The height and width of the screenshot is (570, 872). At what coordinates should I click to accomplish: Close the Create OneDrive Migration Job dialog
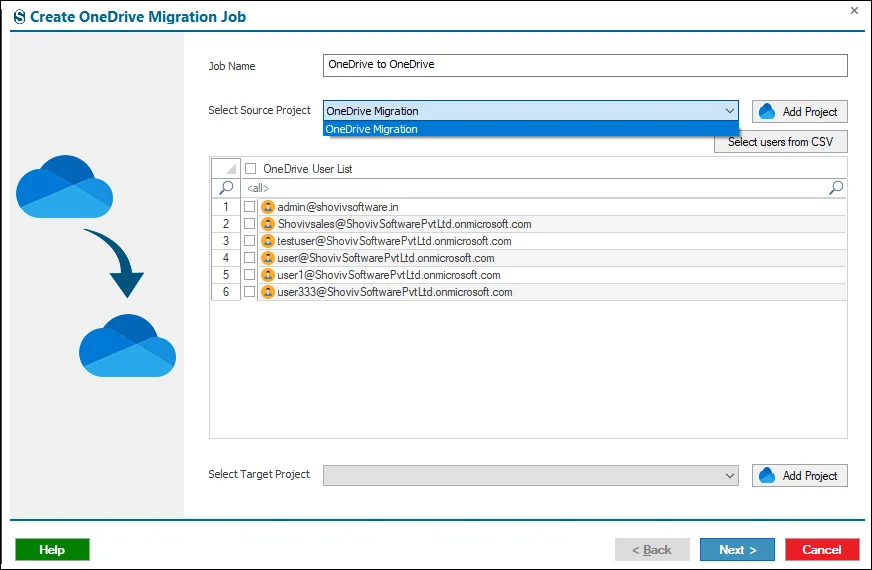pyautogui.click(x=854, y=11)
